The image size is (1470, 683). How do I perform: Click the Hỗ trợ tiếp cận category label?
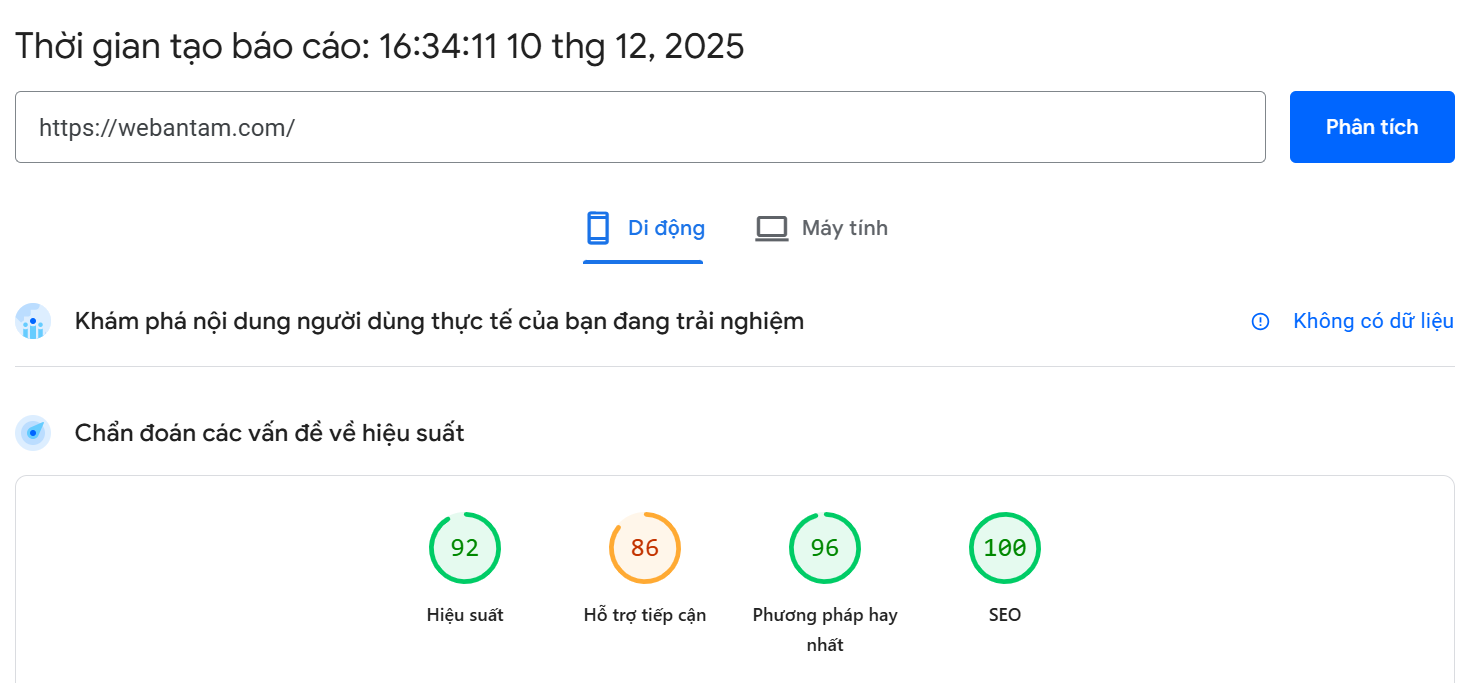[645, 615]
